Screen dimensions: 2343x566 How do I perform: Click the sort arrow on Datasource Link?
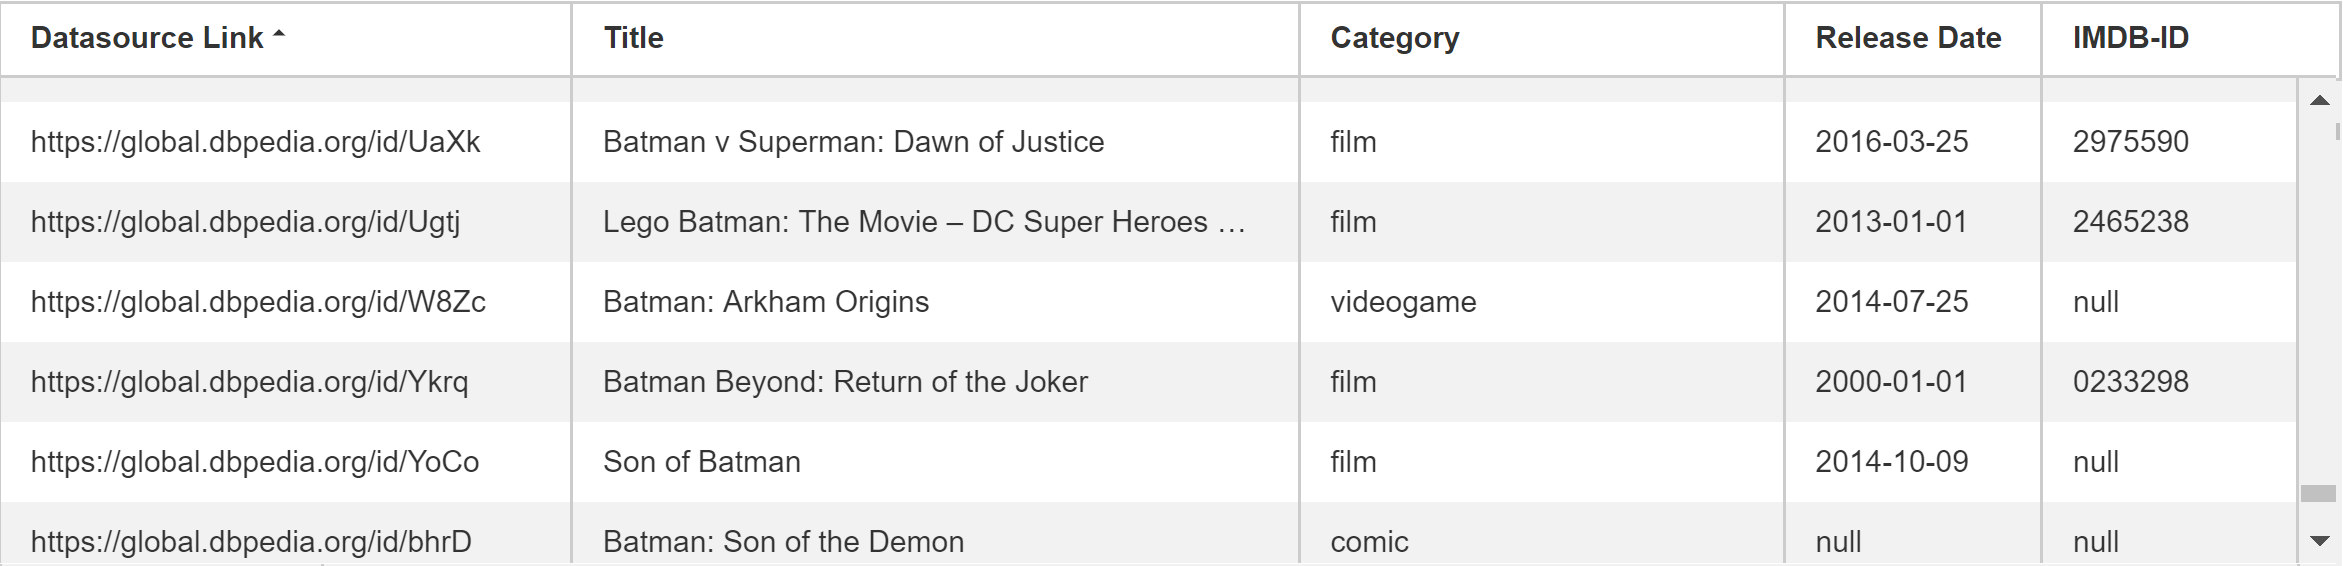[x=279, y=36]
